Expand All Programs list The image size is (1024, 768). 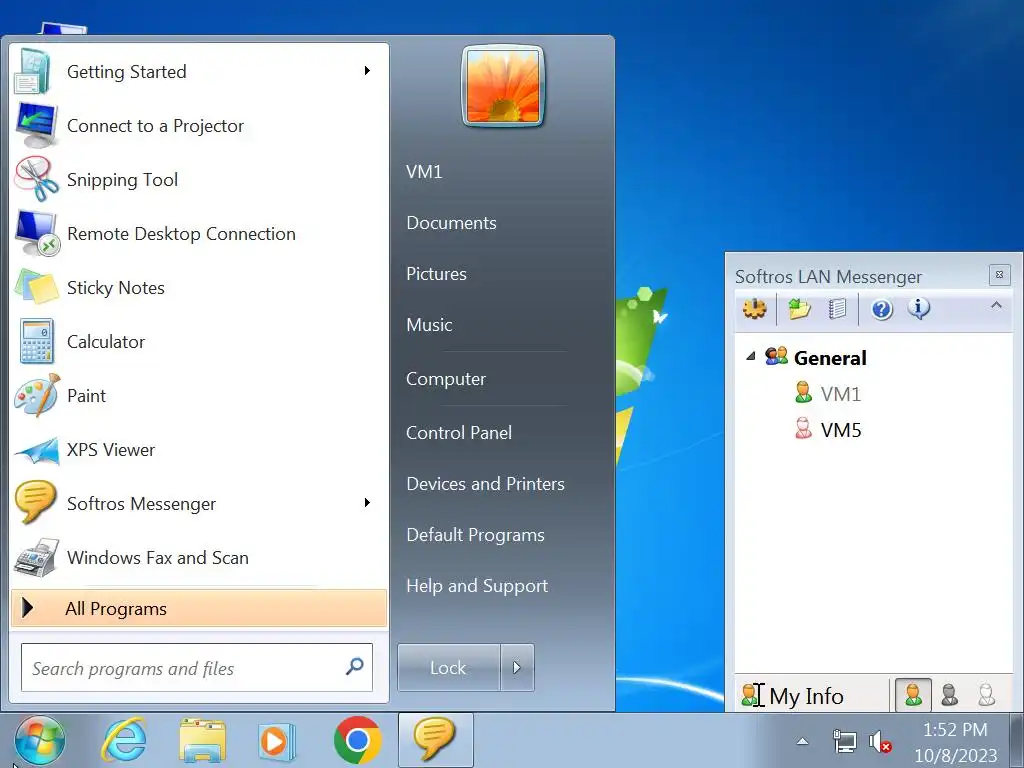click(x=199, y=608)
